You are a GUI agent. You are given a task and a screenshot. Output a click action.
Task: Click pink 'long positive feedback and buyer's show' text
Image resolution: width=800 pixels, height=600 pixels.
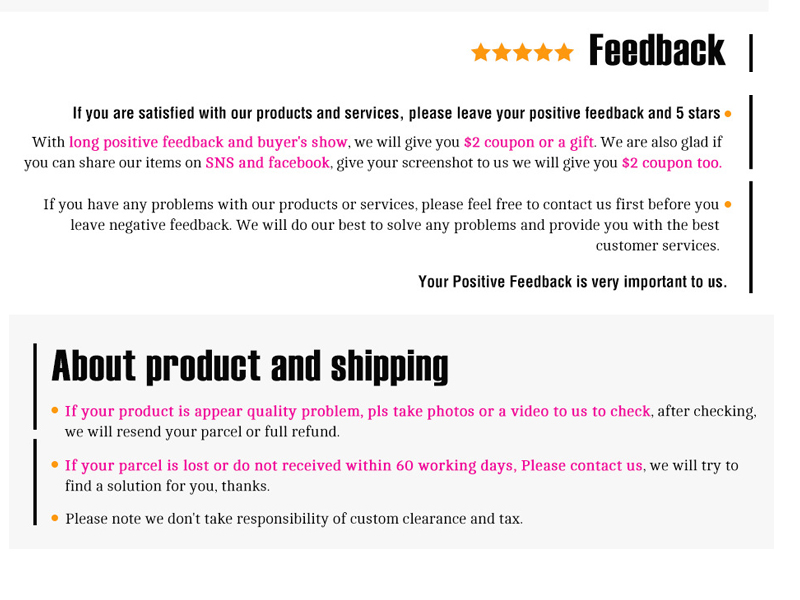coord(208,142)
